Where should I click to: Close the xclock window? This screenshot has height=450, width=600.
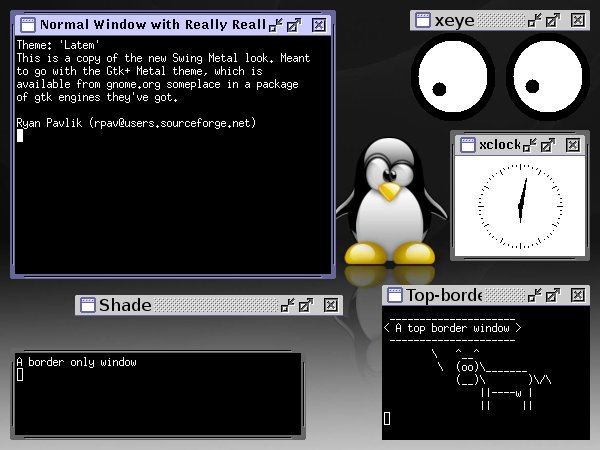pos(573,145)
